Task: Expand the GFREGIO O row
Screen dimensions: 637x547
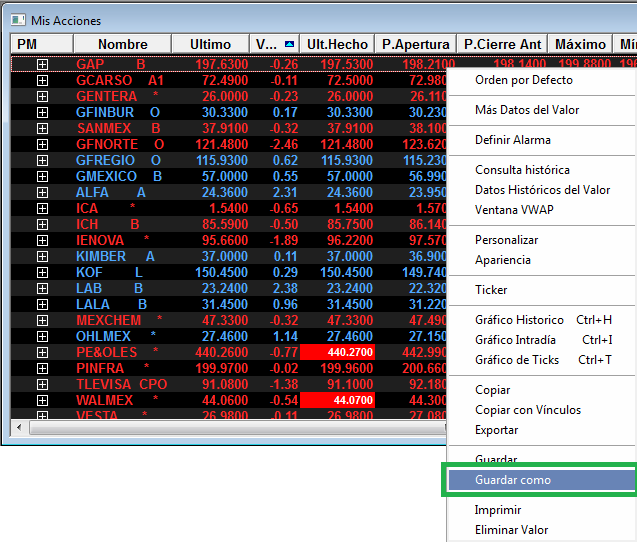Action: [x=42, y=161]
